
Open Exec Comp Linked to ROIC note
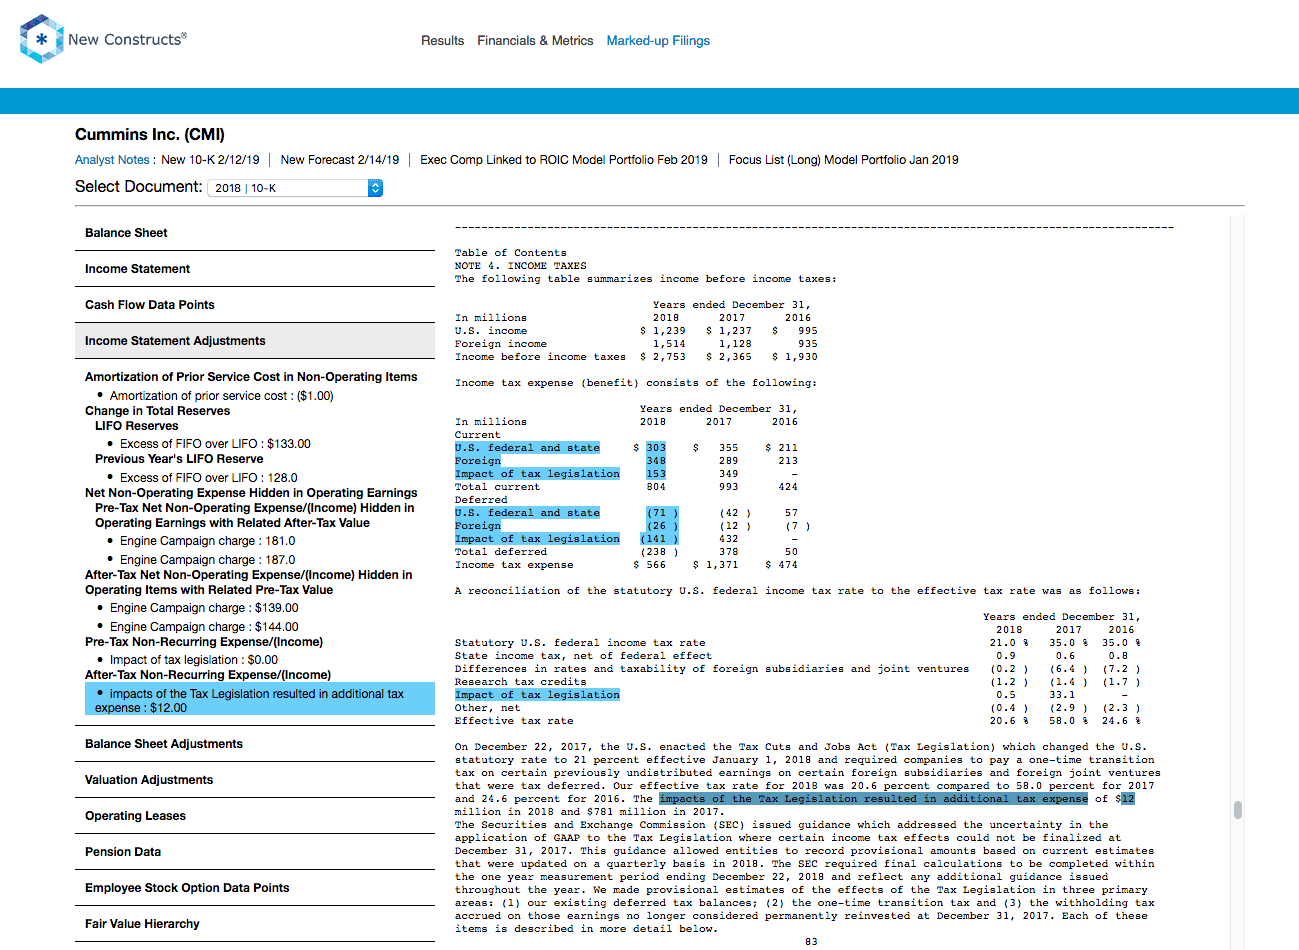pyautogui.click(x=563, y=160)
